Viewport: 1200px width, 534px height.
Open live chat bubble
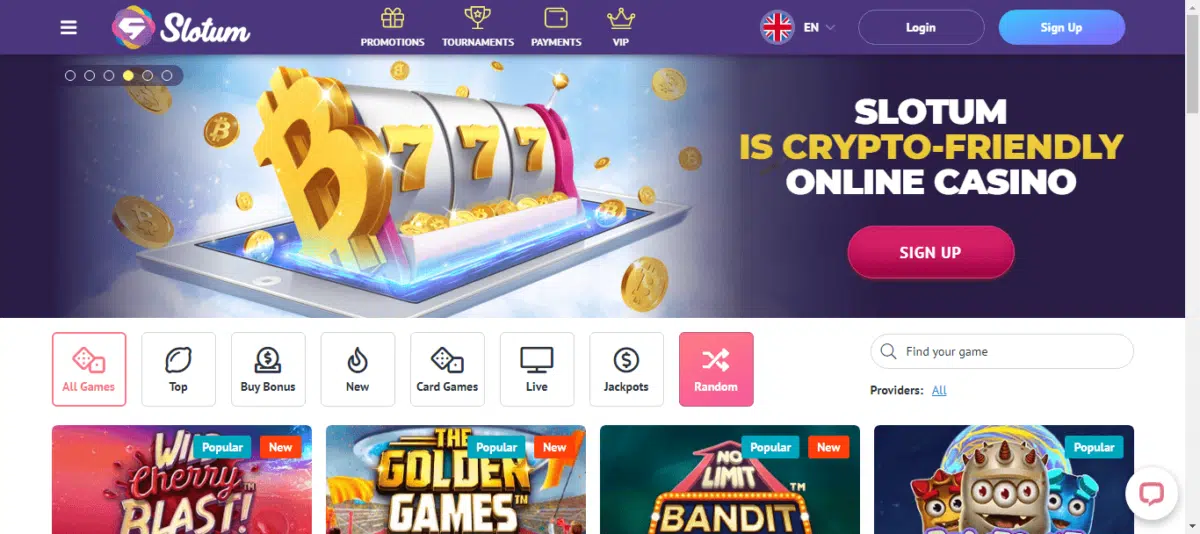click(1151, 493)
